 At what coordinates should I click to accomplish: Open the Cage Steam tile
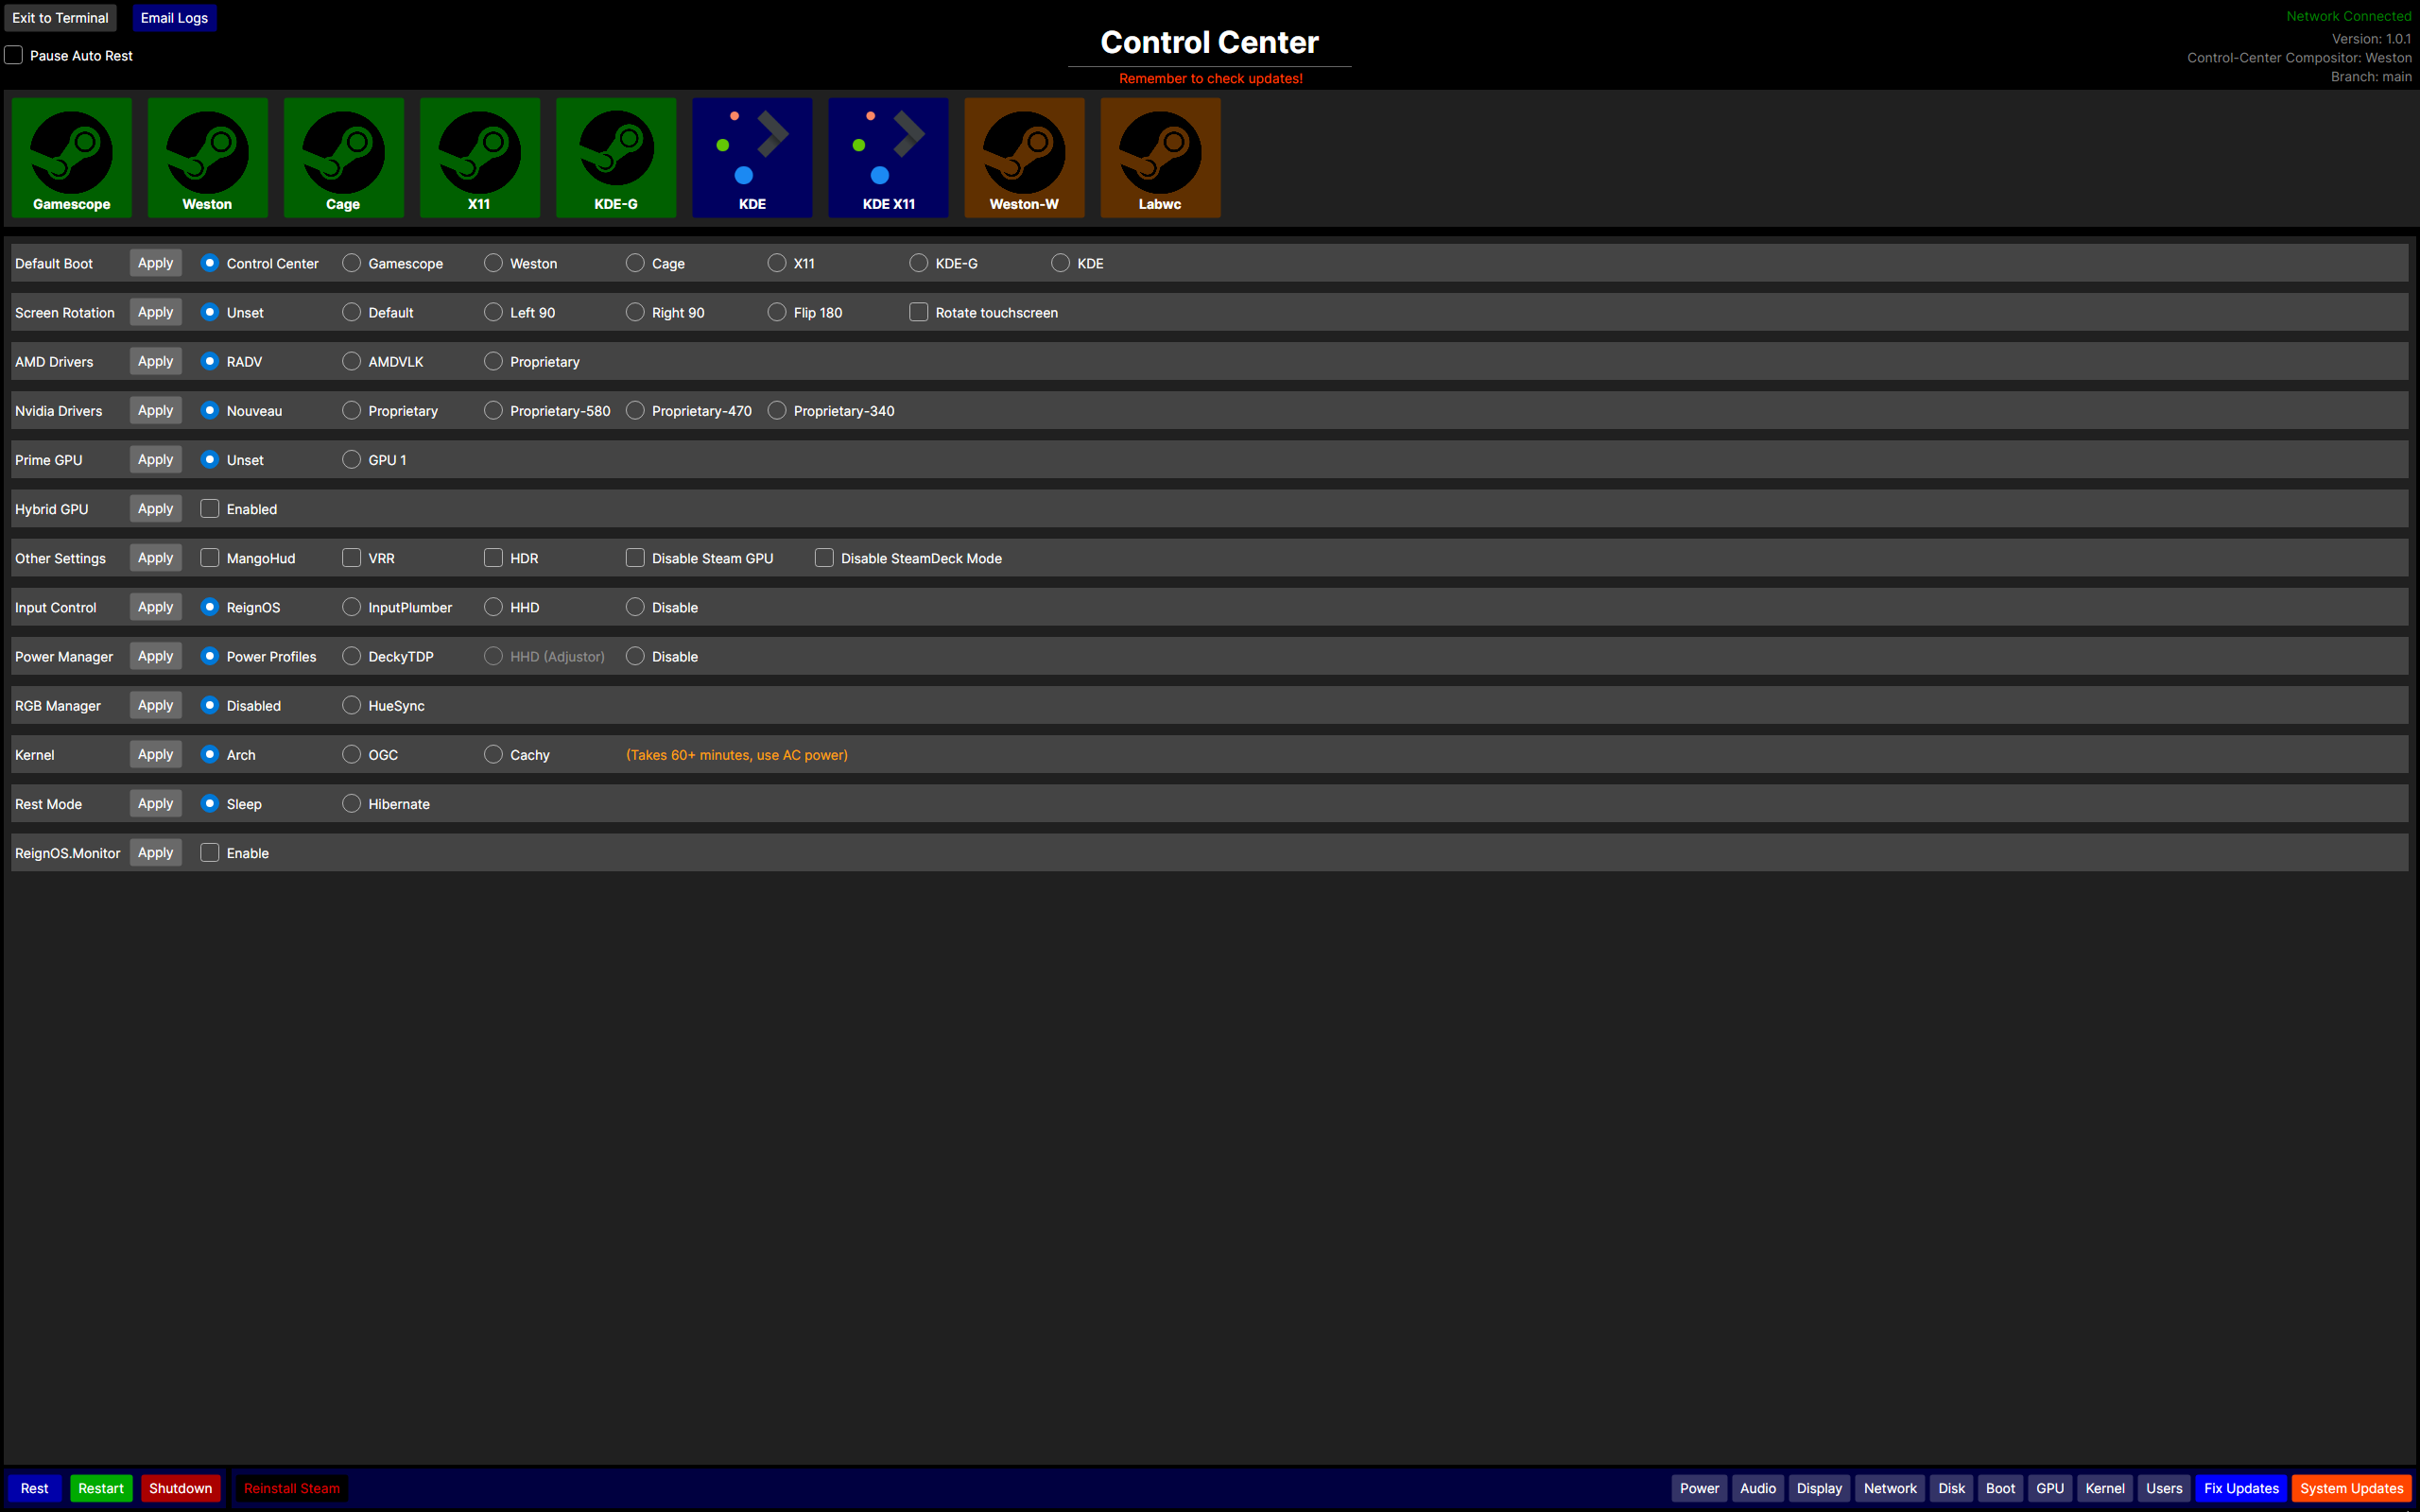pyautogui.click(x=343, y=158)
